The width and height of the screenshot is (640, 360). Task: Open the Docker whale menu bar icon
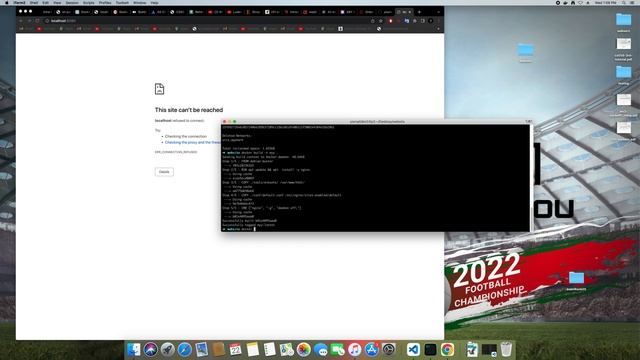(565, 2)
